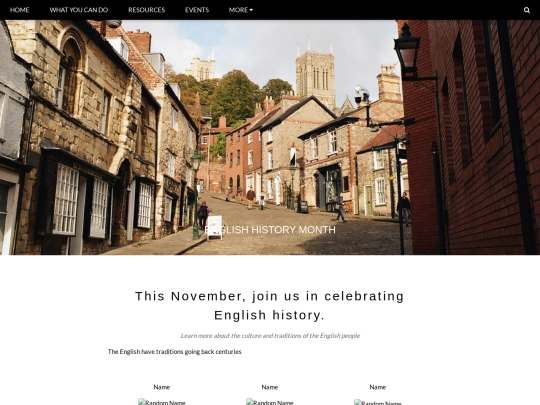Click the ENGLISH HISTORY MONTH banner title
The image size is (540, 405).
click(x=270, y=230)
